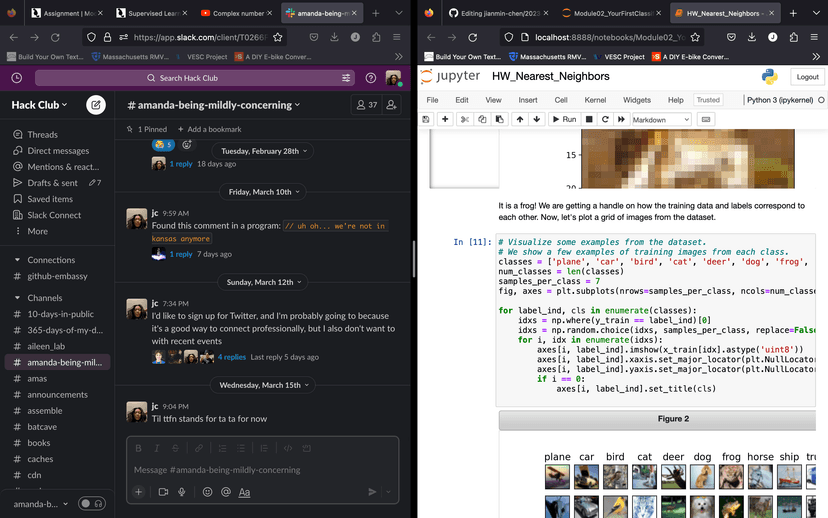Click the Jupyter save notebook icon
The height and width of the screenshot is (518, 828).
tap(427, 119)
